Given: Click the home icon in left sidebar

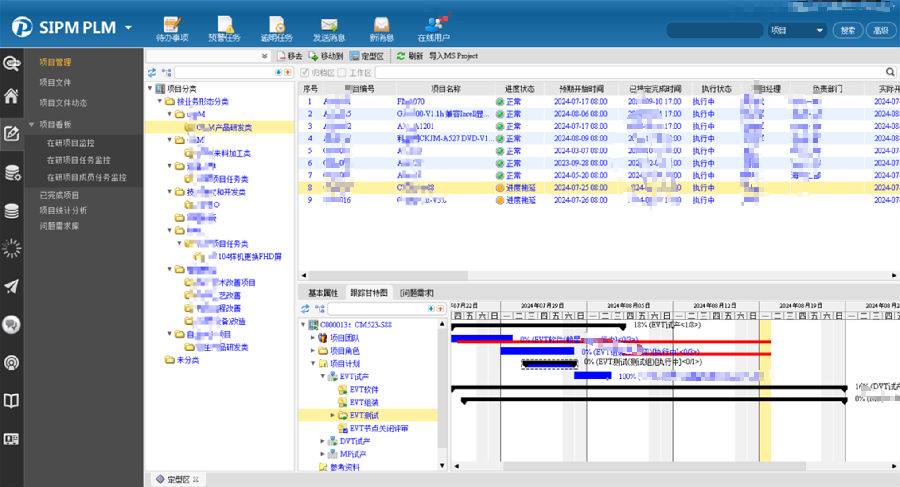Looking at the screenshot, I should coord(12,97).
